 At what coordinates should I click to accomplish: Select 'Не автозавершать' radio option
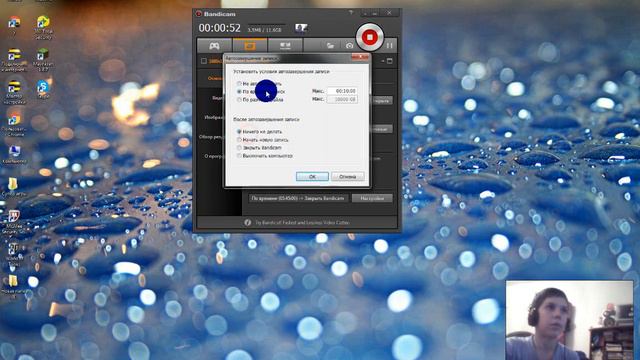point(239,84)
